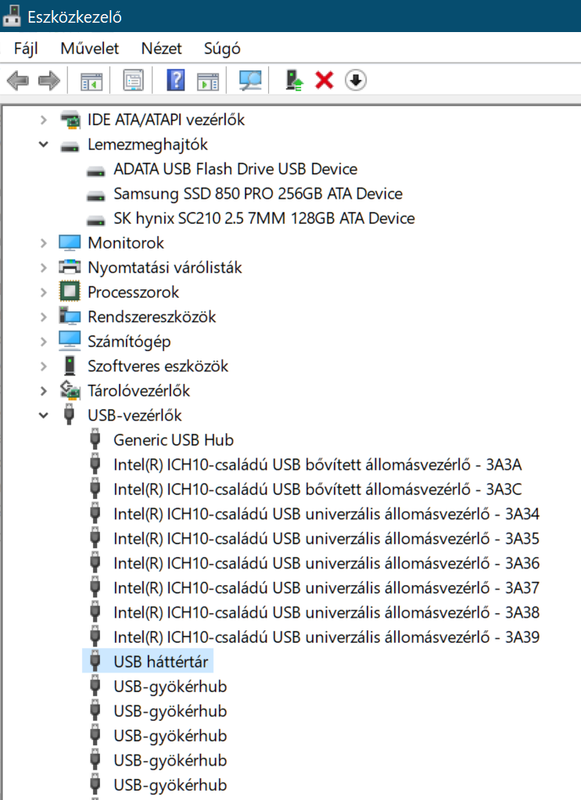Image resolution: width=581 pixels, height=800 pixels.
Task: Expand the Rendszereszközök node
Action: (x=44, y=317)
